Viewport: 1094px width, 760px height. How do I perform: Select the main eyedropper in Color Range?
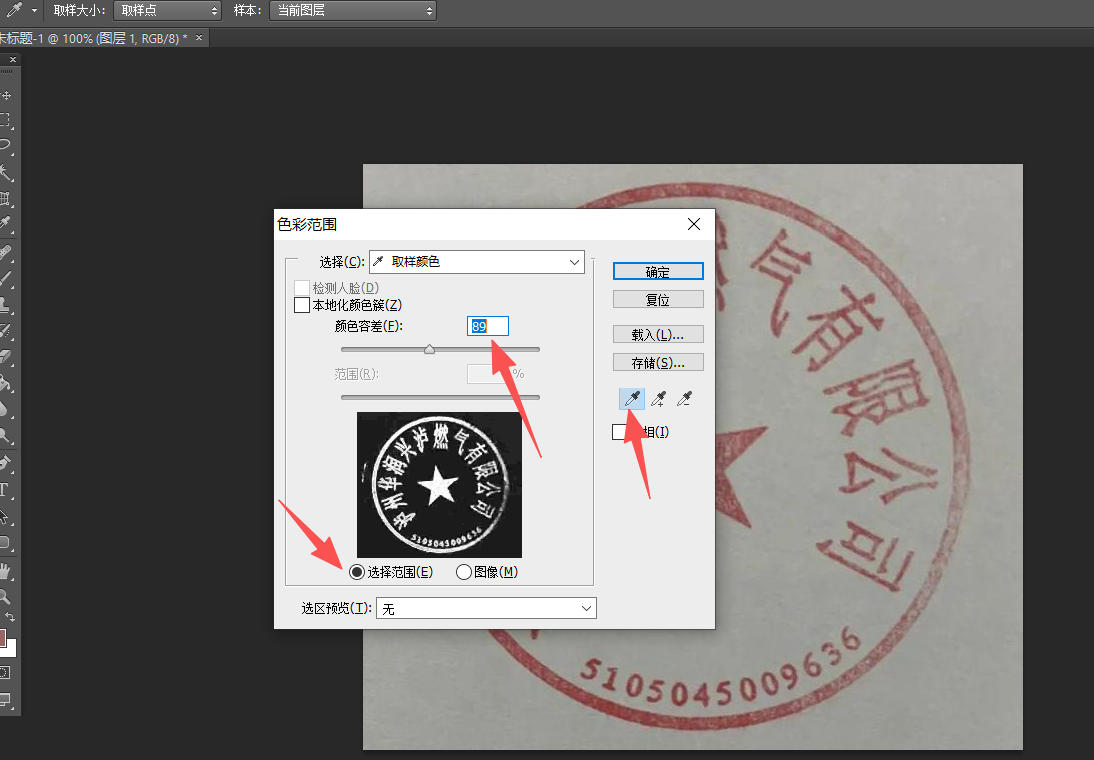pos(631,400)
